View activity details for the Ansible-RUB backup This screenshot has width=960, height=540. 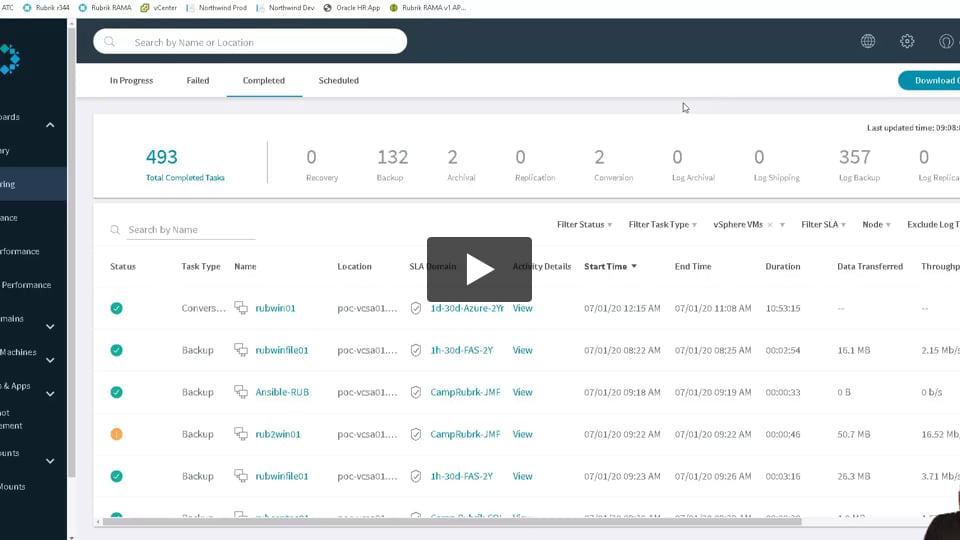522,392
